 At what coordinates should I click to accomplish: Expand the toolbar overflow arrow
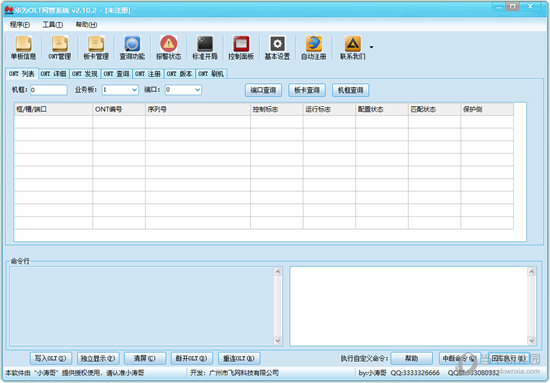[371, 47]
